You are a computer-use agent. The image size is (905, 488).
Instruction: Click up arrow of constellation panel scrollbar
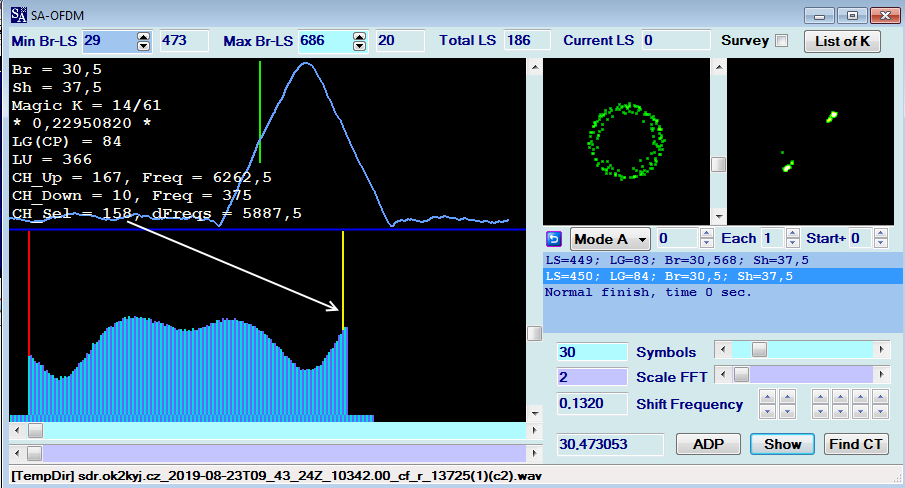(x=719, y=67)
